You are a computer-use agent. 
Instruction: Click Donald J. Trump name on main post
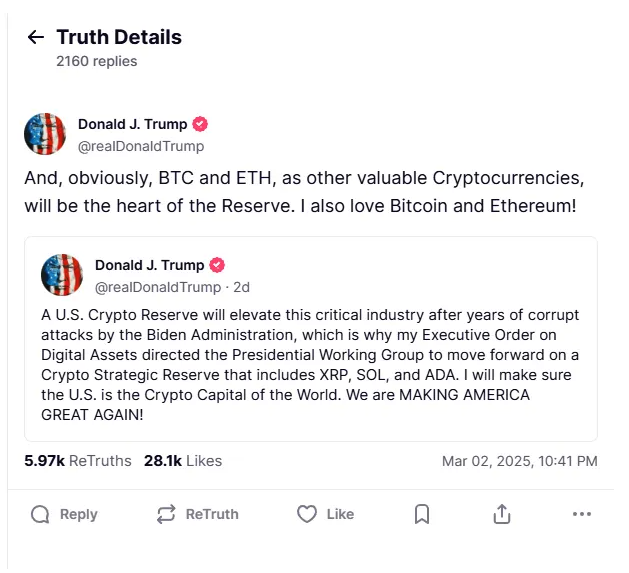[132, 125]
